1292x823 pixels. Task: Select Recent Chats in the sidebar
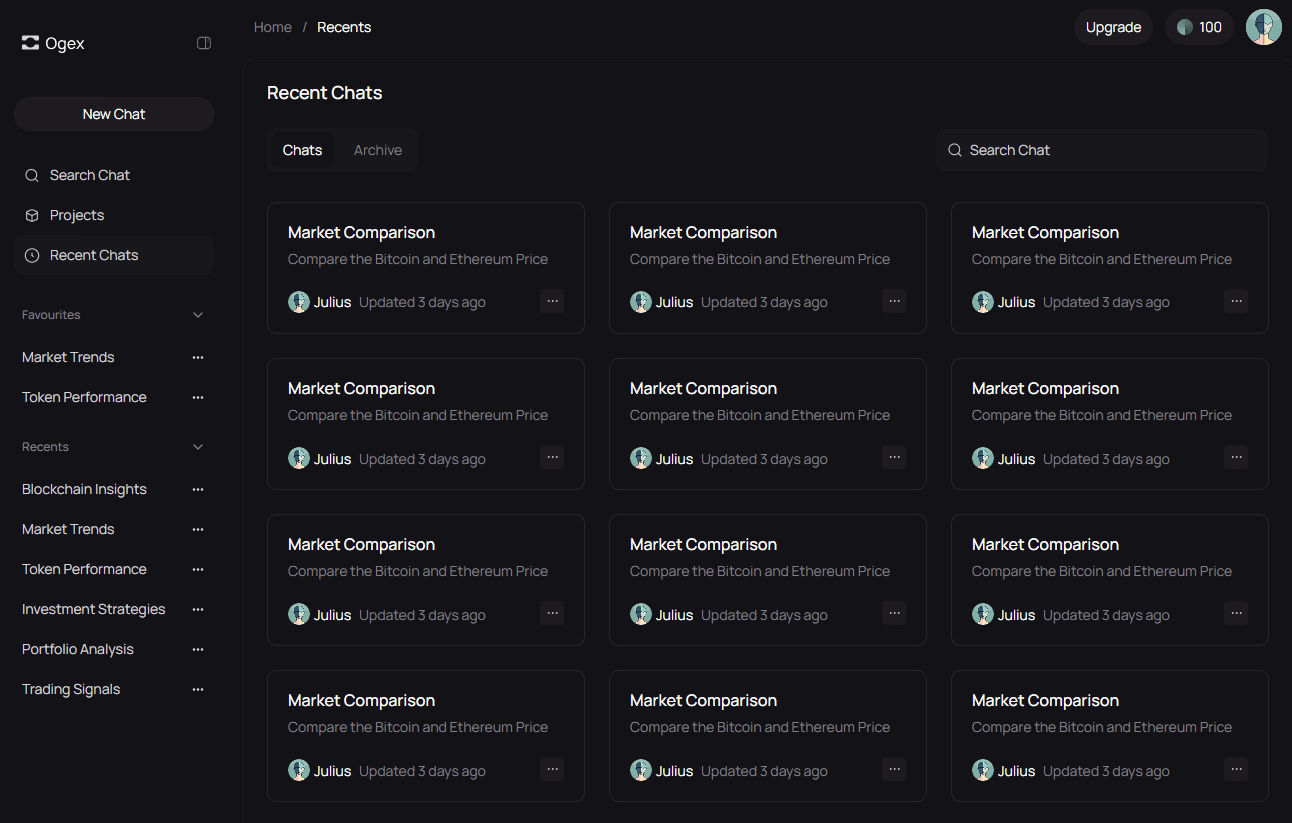pyautogui.click(x=94, y=255)
